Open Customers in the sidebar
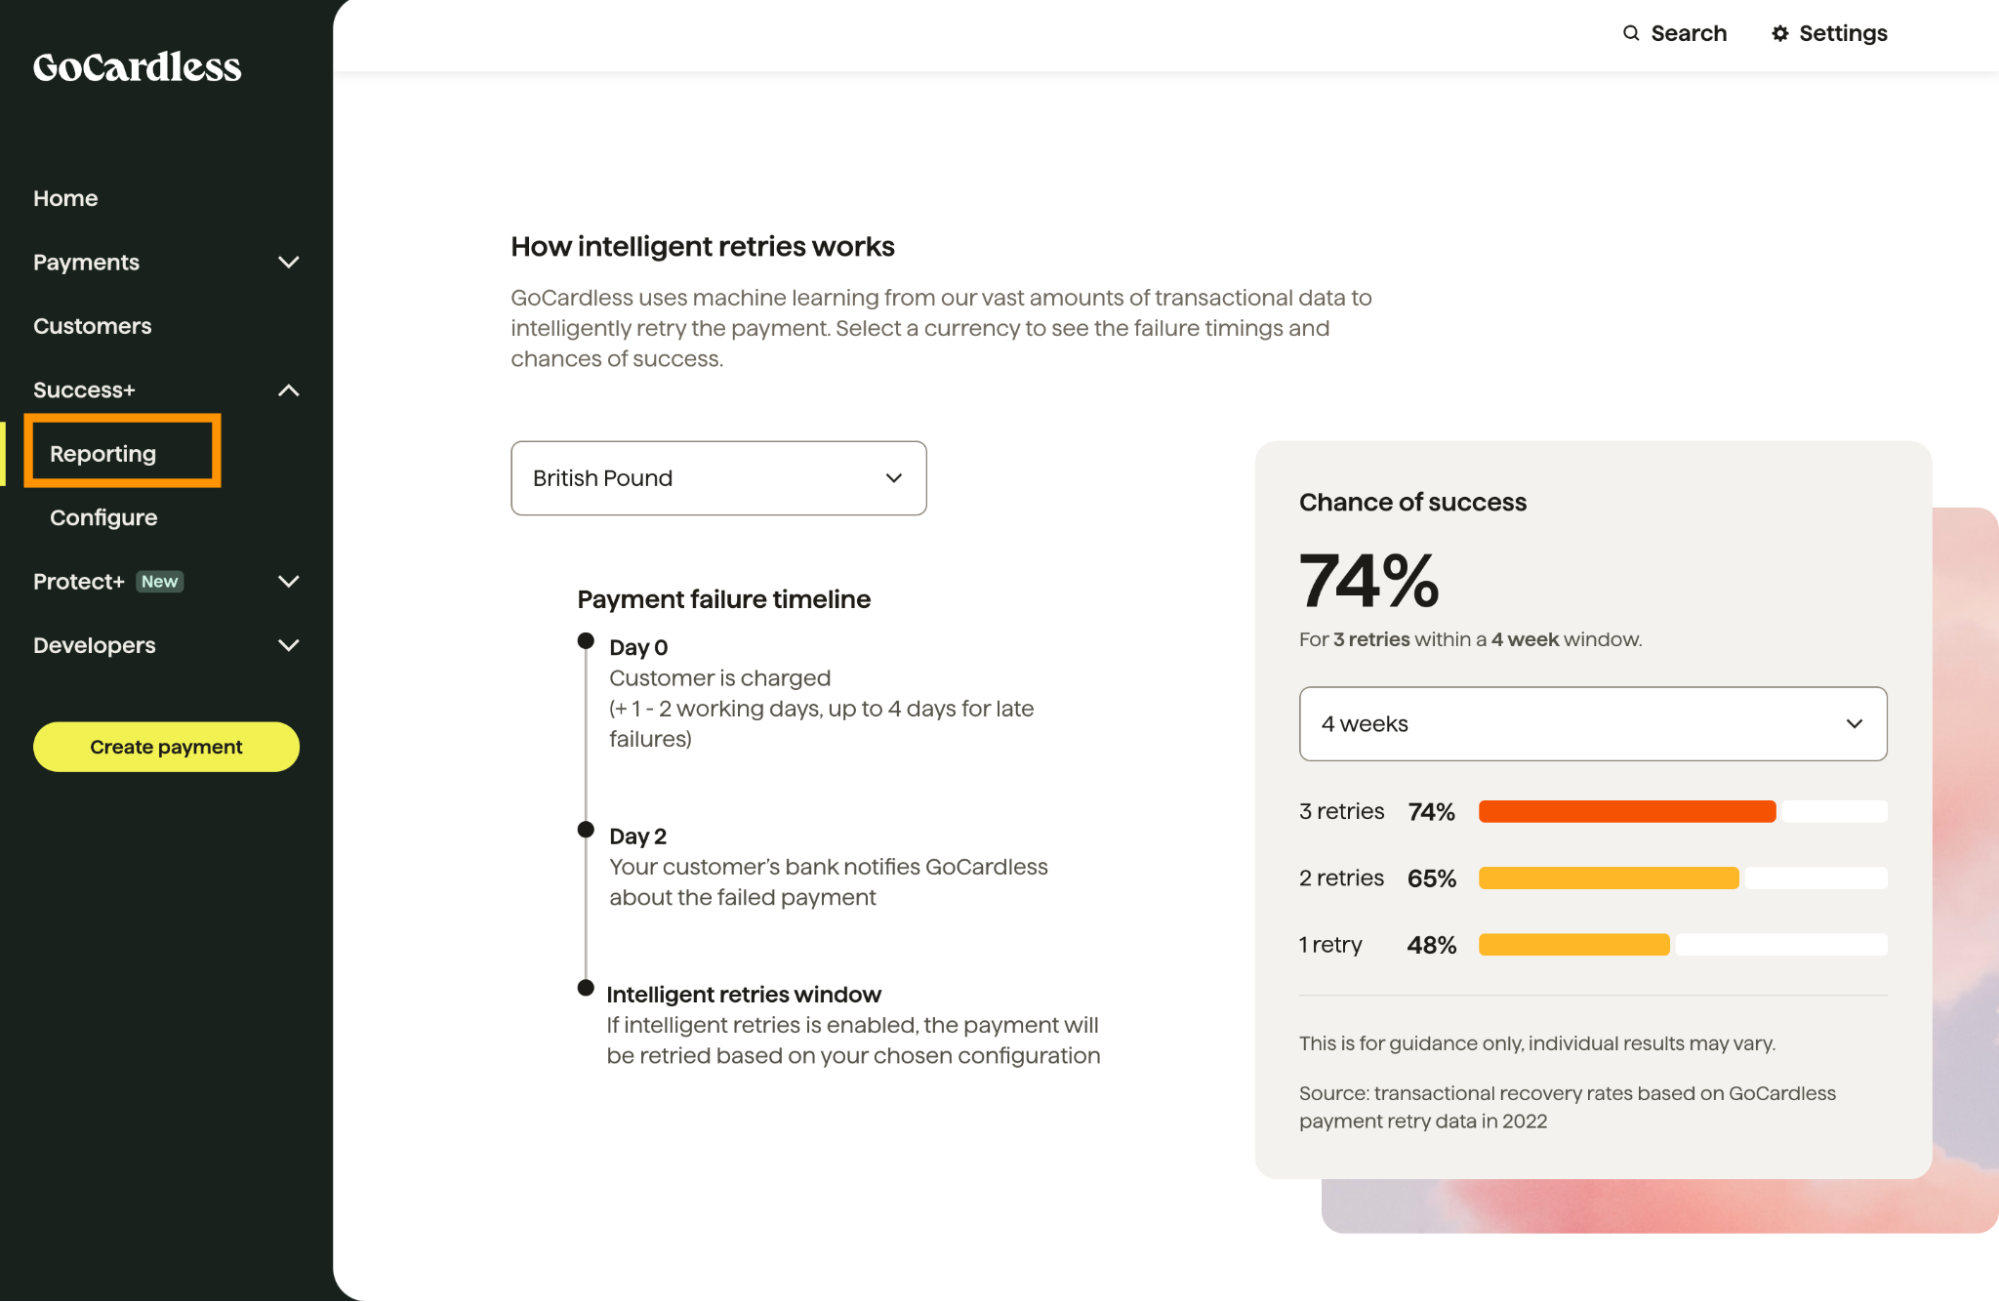Screen dimensions: 1999x1302 coord(92,326)
